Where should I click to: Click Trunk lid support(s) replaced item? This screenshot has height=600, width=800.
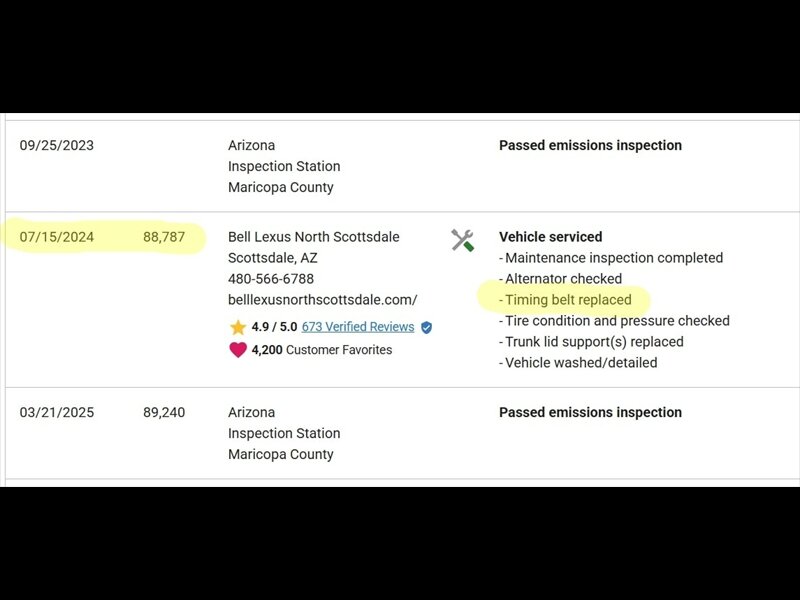tap(591, 342)
